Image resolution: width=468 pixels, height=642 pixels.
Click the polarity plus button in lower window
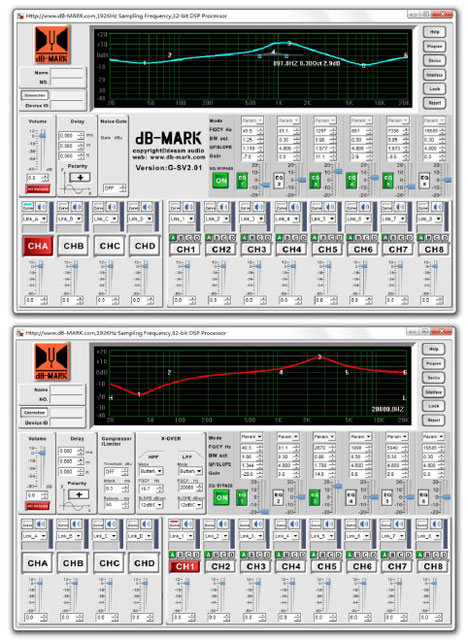click(x=79, y=495)
